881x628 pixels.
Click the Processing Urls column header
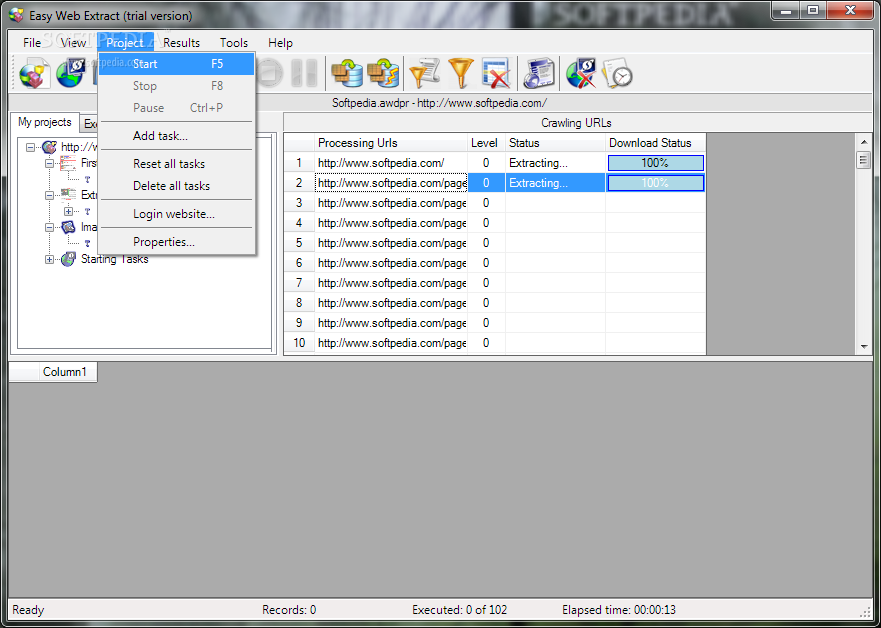391,143
